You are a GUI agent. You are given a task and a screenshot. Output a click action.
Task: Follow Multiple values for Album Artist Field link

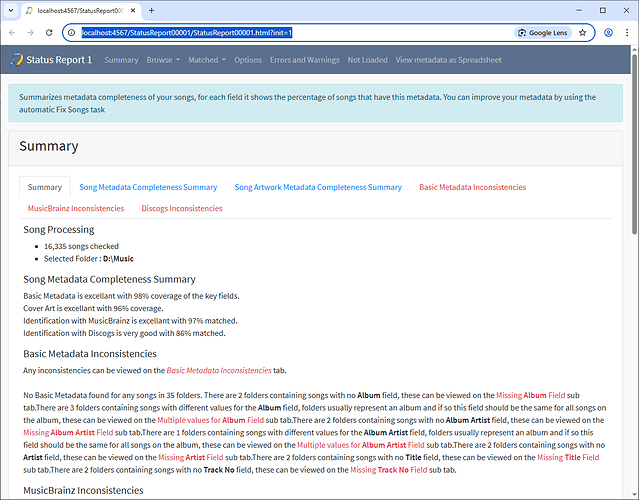click(361, 445)
